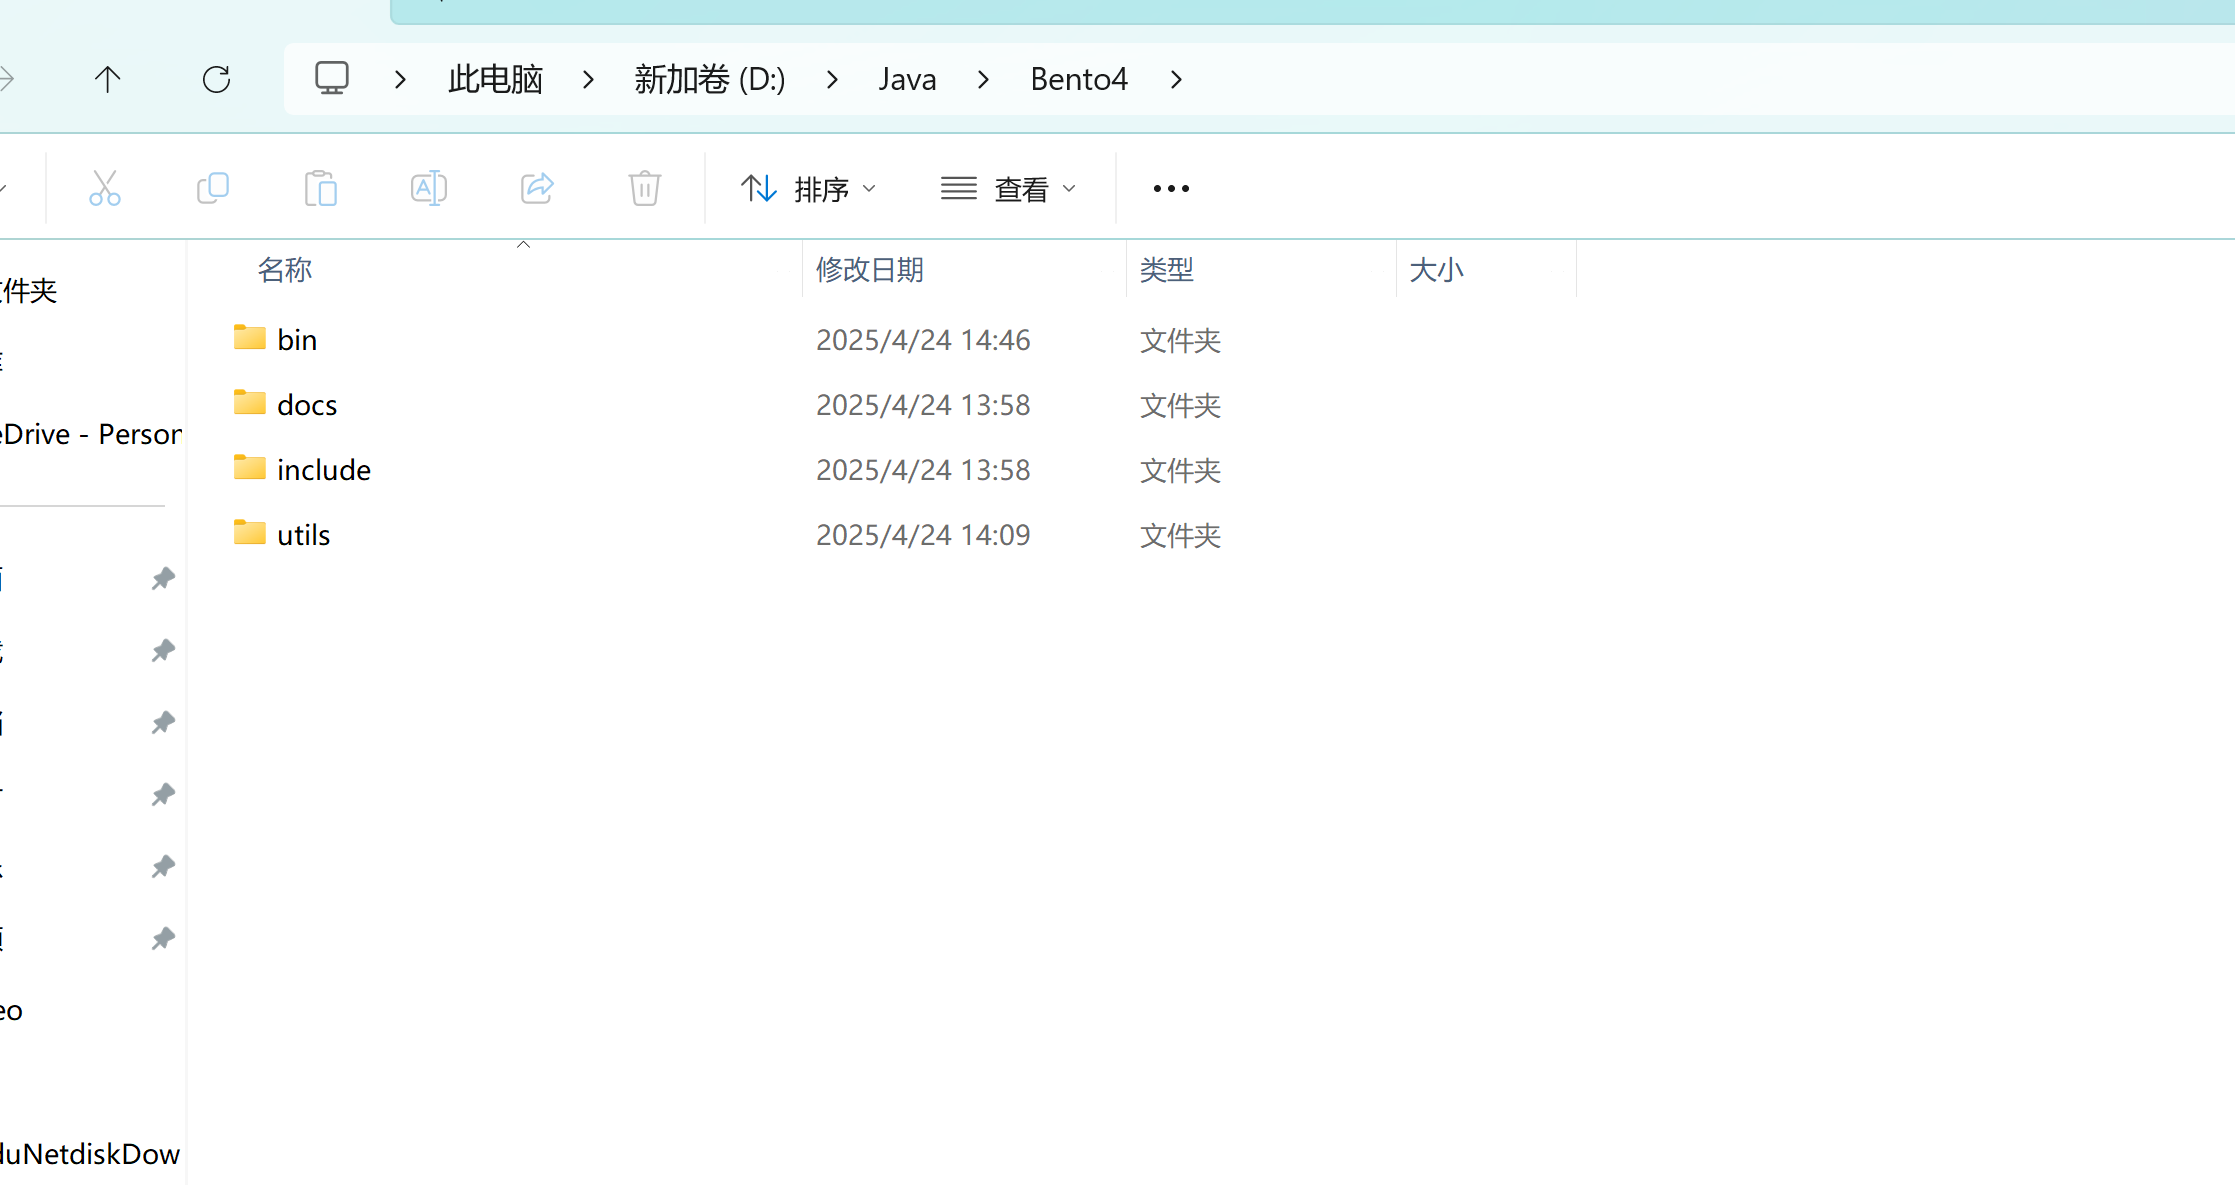The width and height of the screenshot is (2235, 1185).
Task: Click the Rename icon in toolbar
Action: pyautogui.click(x=429, y=188)
